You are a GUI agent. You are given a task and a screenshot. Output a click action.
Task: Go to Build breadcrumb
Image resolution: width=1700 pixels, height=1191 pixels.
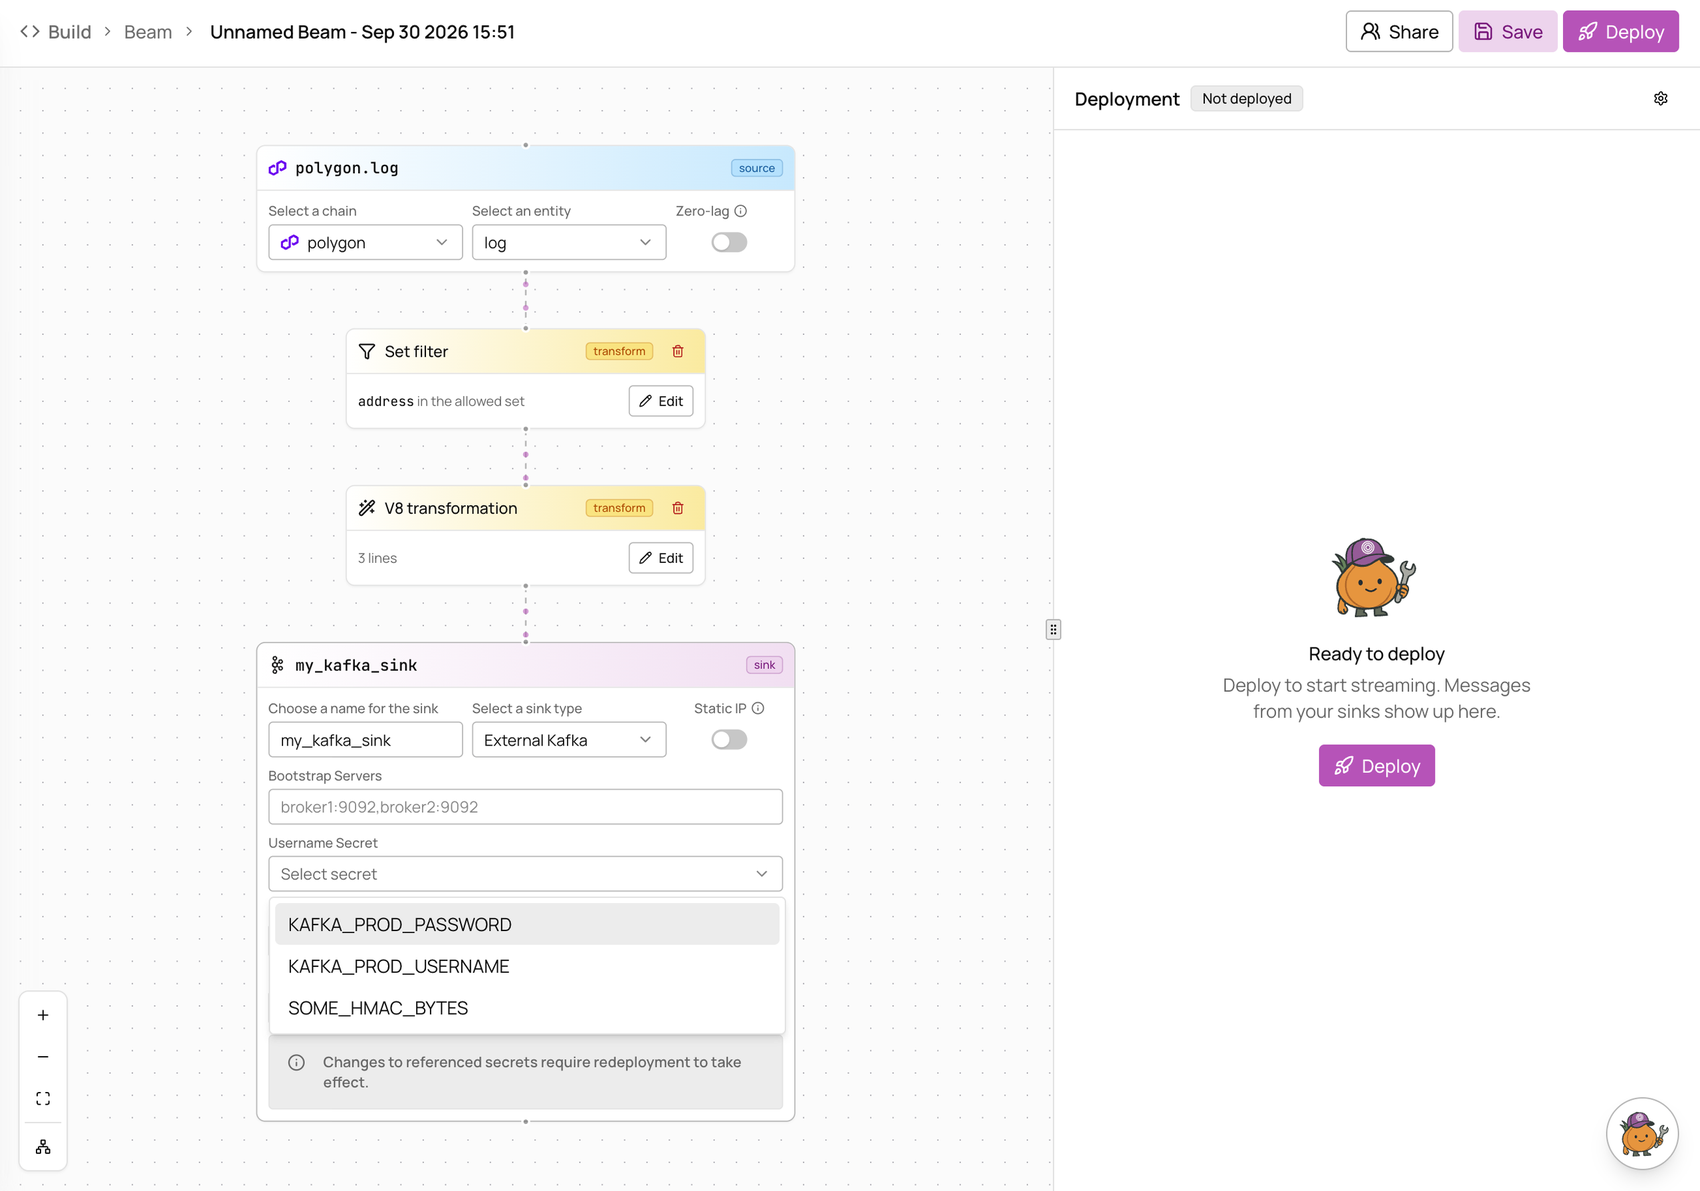coord(70,32)
